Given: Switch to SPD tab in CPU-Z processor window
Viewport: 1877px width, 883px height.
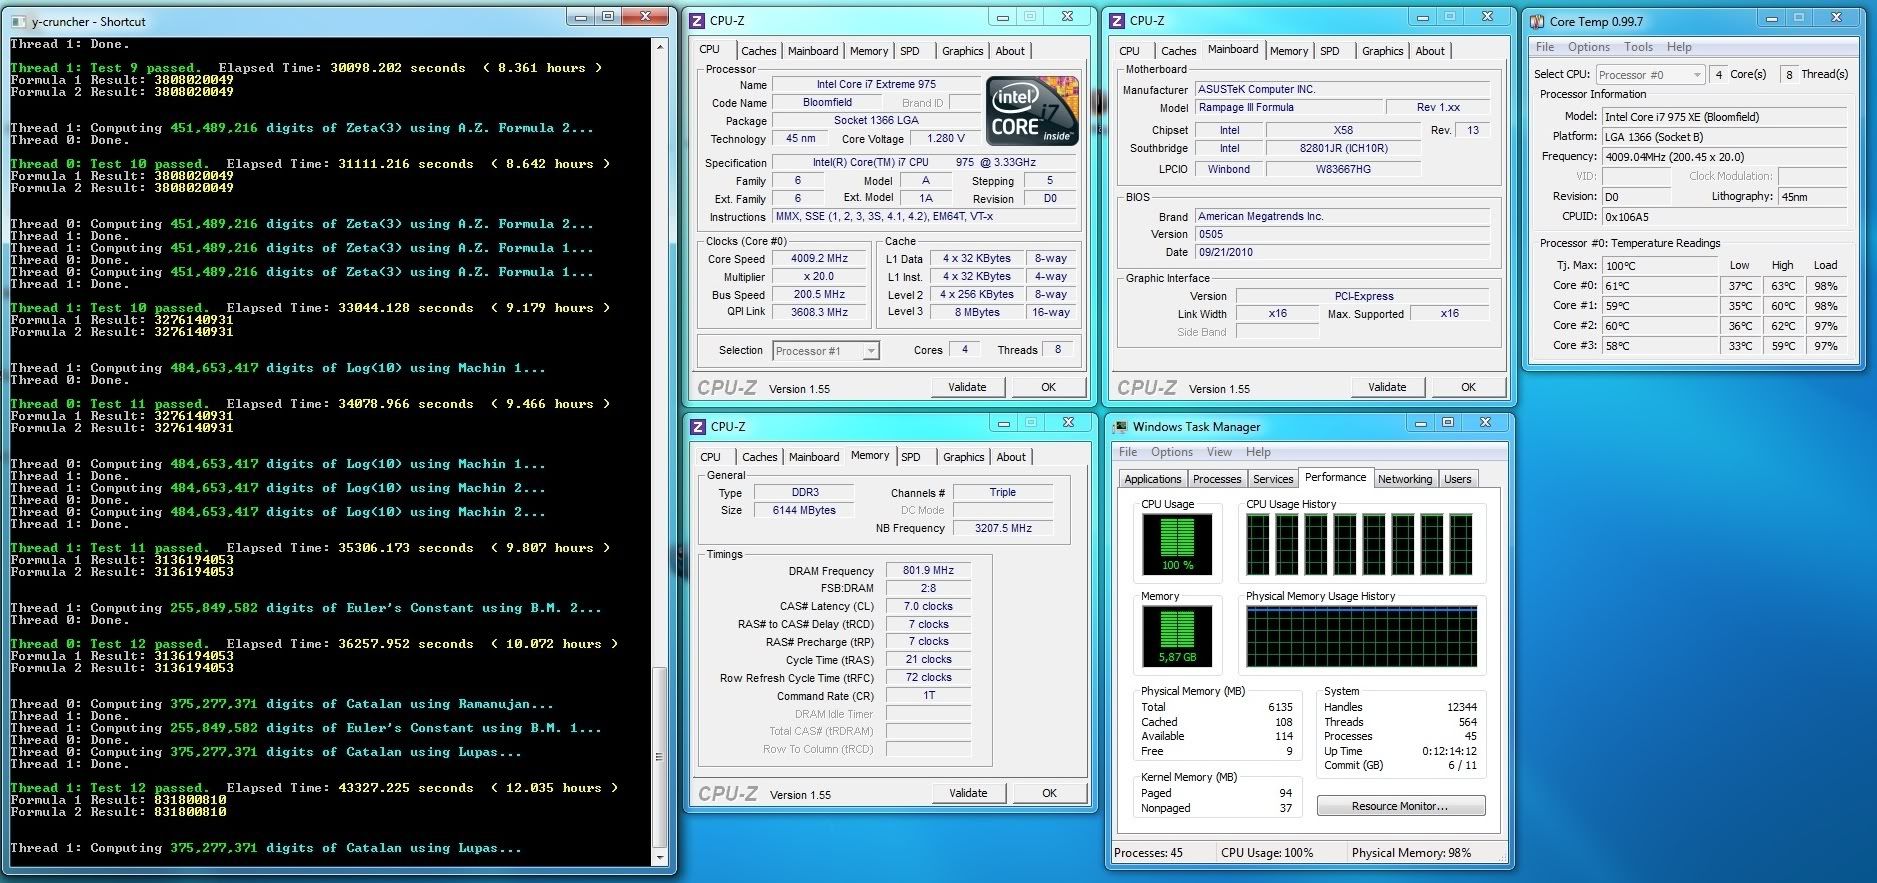Looking at the screenshot, I should tap(909, 51).
